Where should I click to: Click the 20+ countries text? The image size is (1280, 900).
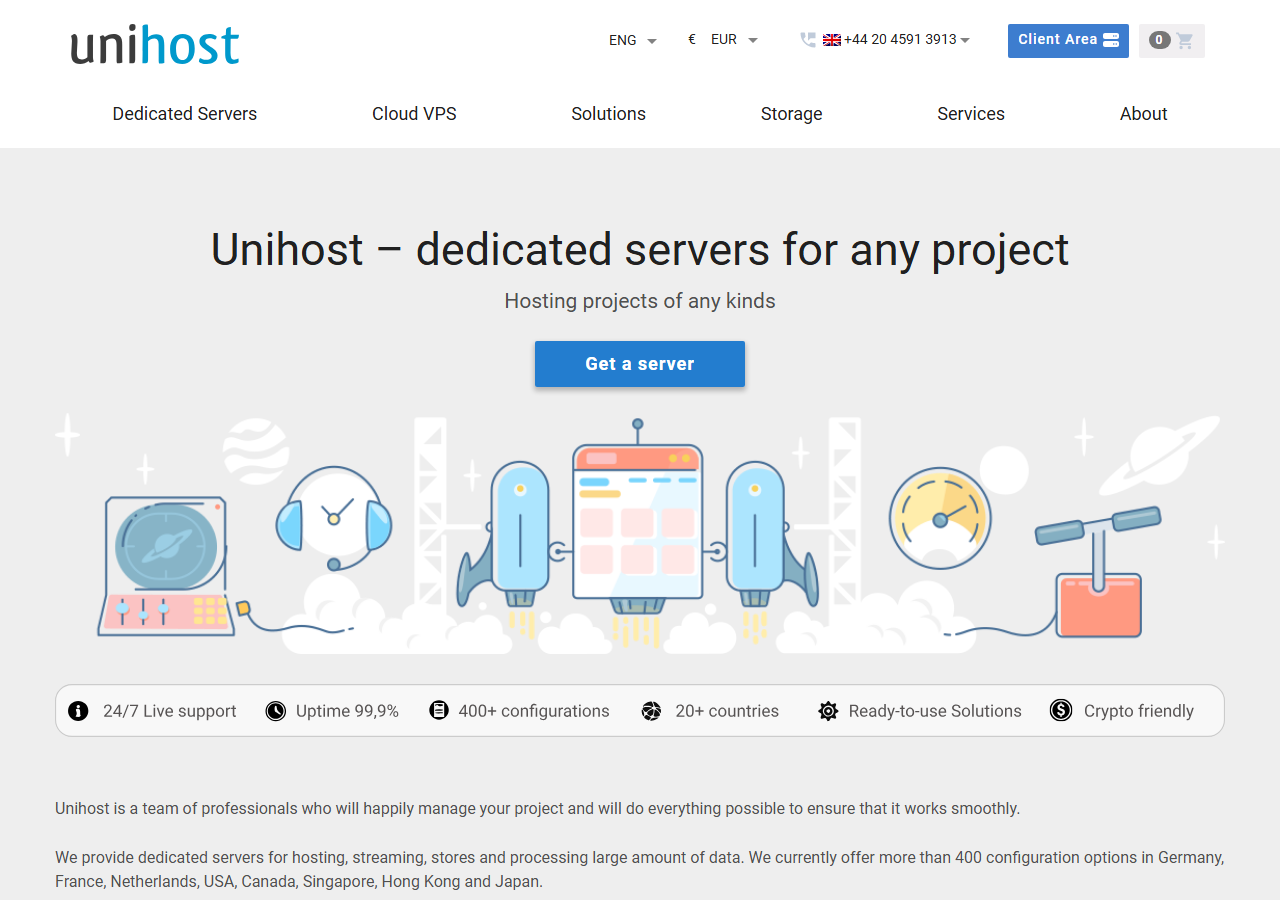[727, 711]
